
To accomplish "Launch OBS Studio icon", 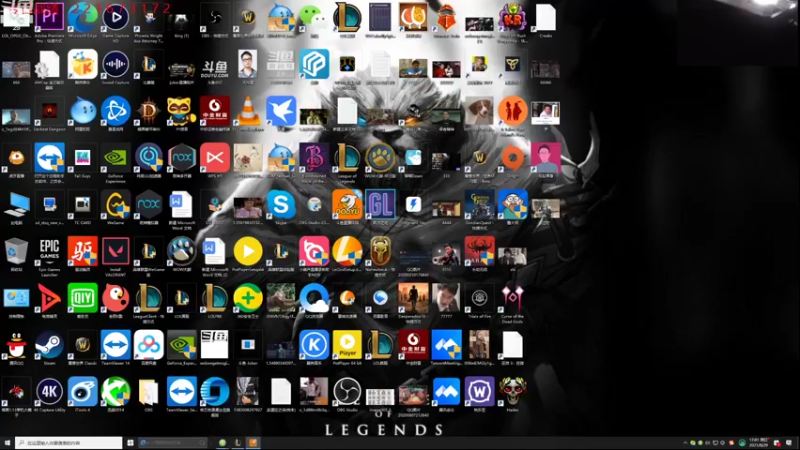I will point(347,391).
